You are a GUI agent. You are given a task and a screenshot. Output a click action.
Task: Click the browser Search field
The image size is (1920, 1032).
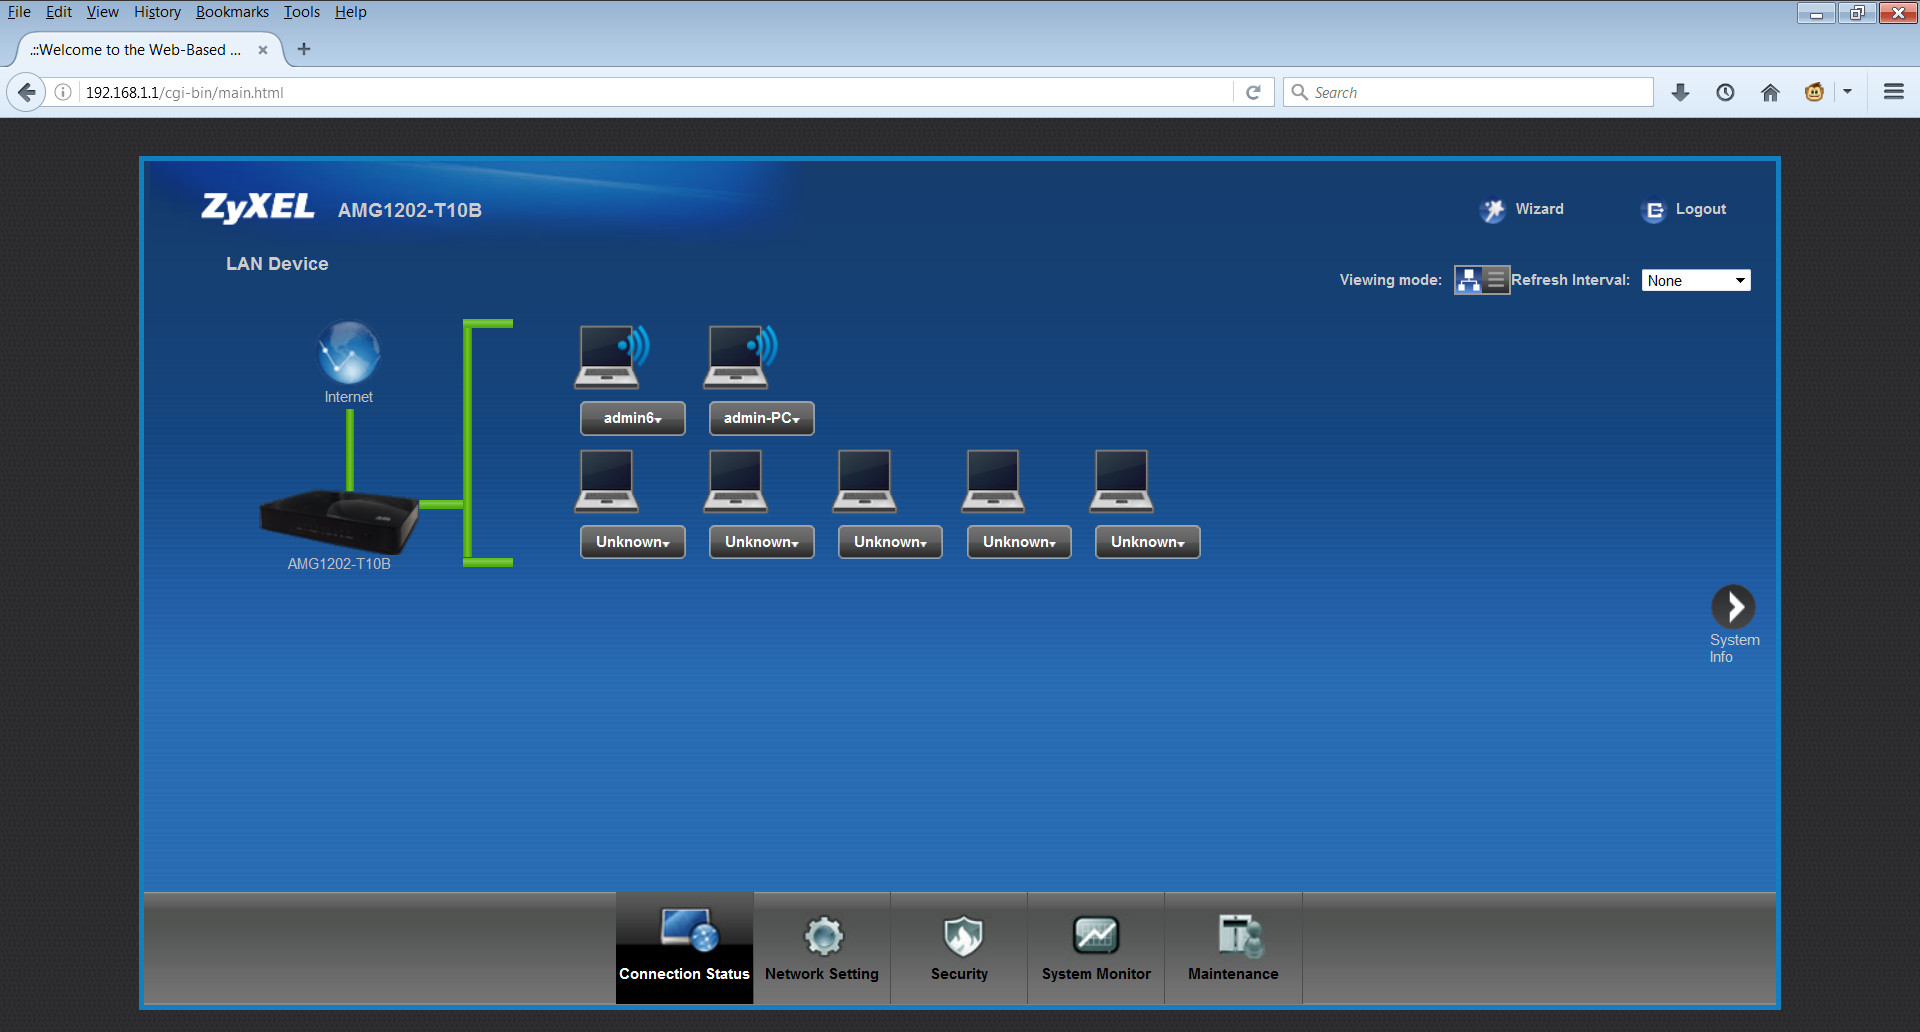click(x=1468, y=92)
